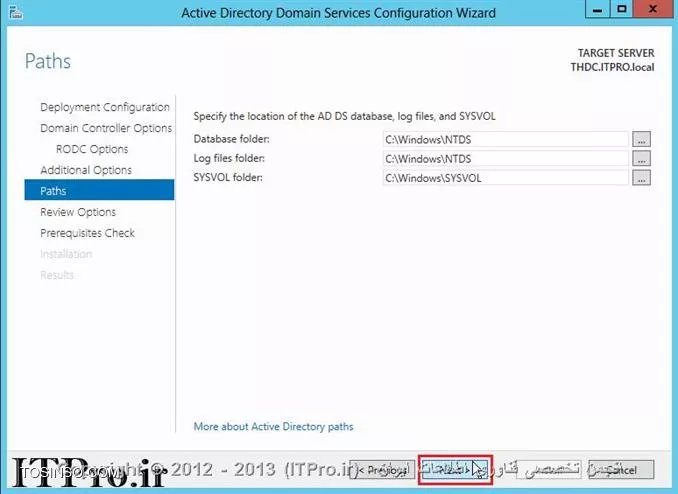Viewport: 678px width, 494px height.
Task: Click the SYSVOL folder path field
Action: (505, 178)
